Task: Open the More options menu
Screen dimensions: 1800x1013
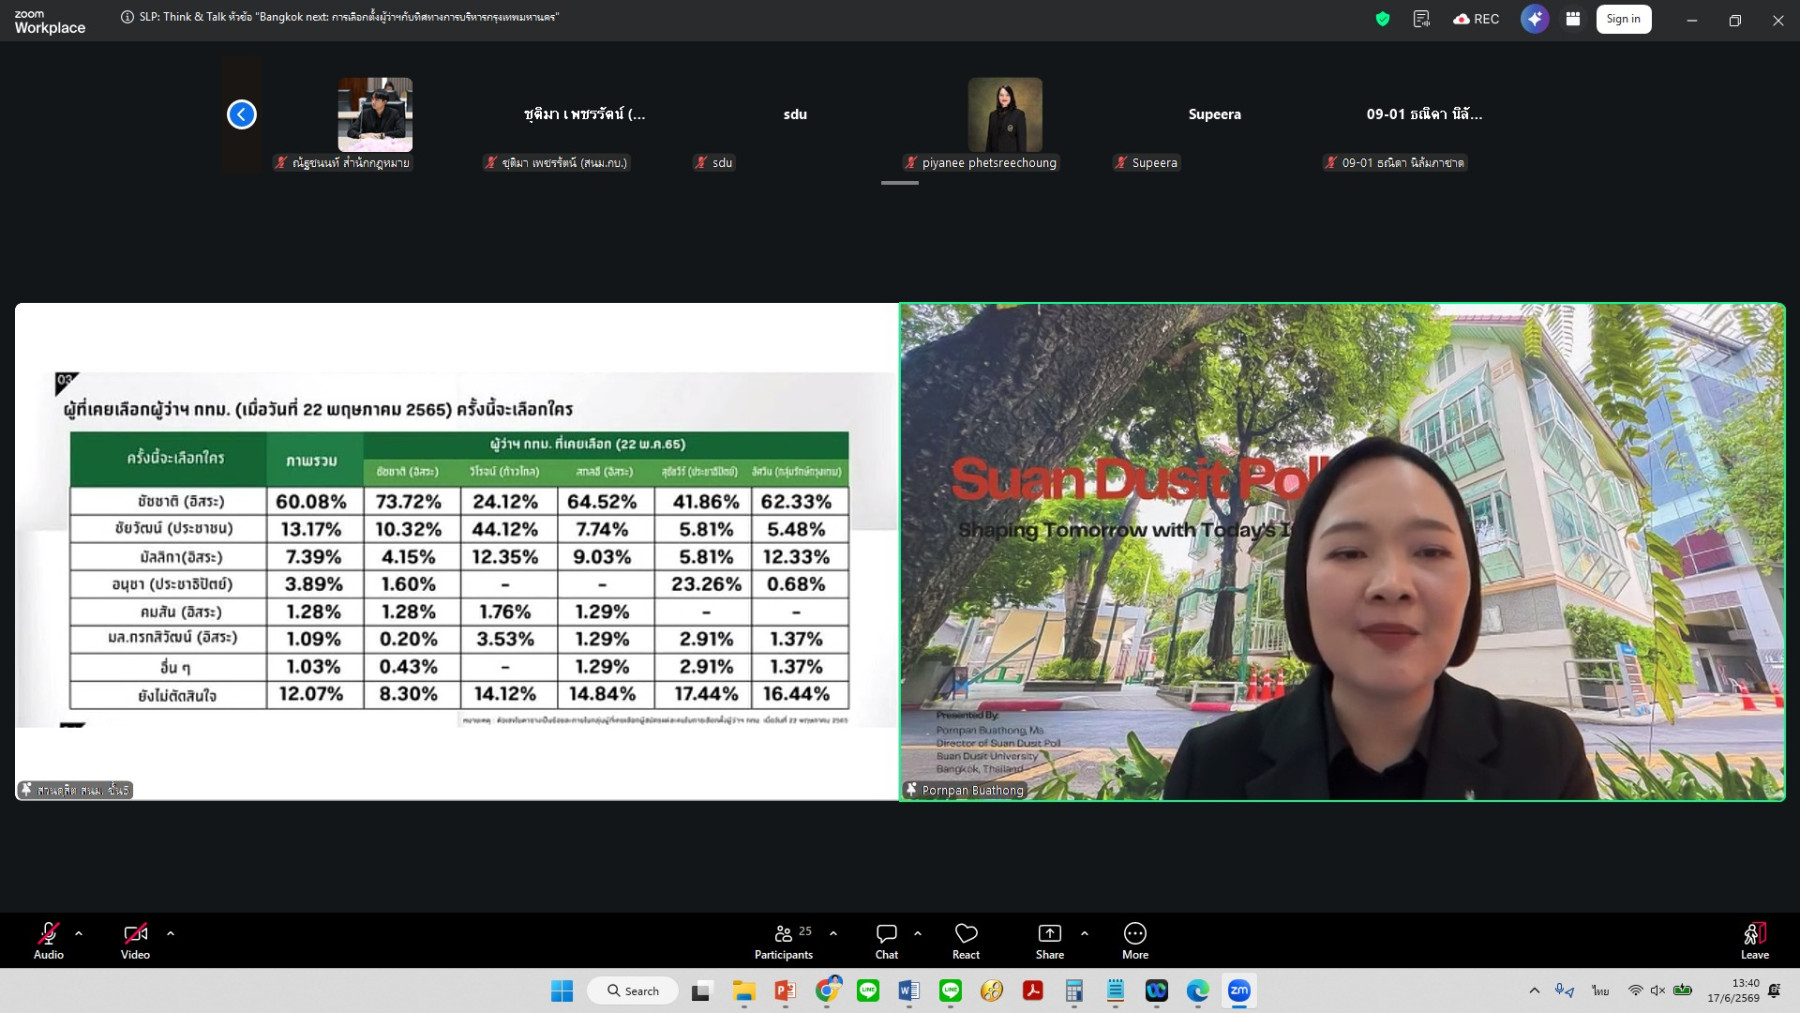Action: (1135, 940)
